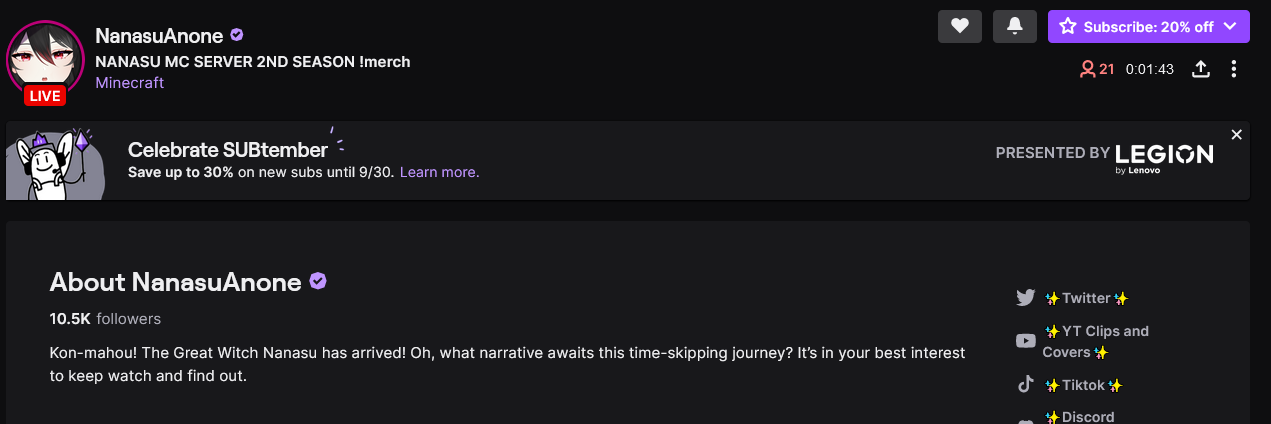This screenshot has height=424, width=1271.
Task: Click the YouTube icon
Action: click(1025, 341)
